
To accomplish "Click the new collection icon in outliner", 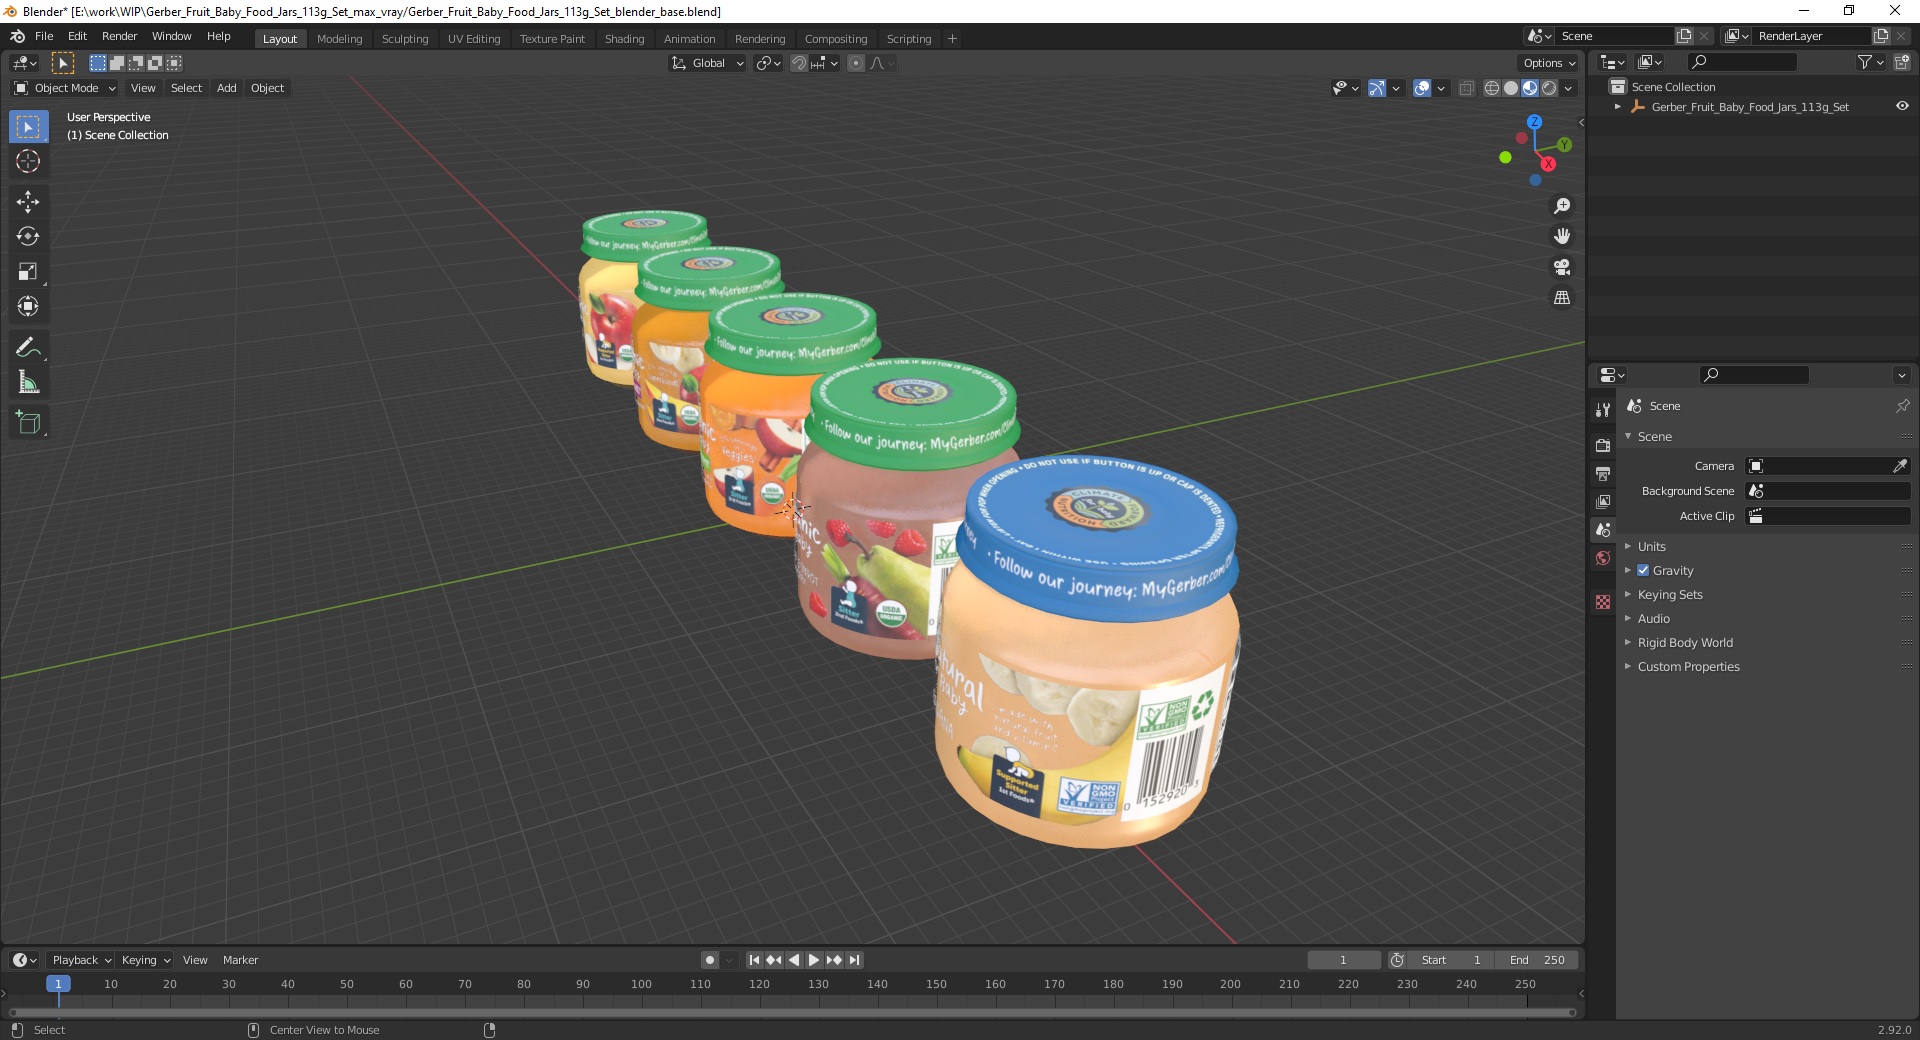I will coord(1901,62).
